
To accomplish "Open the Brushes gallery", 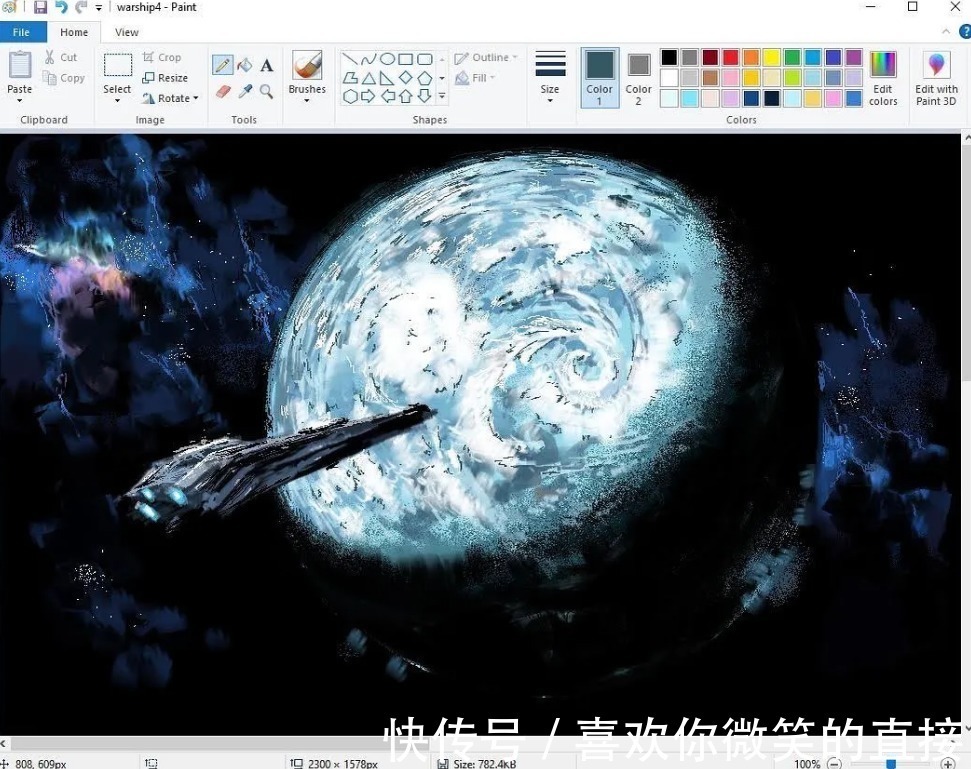I will coord(306,75).
